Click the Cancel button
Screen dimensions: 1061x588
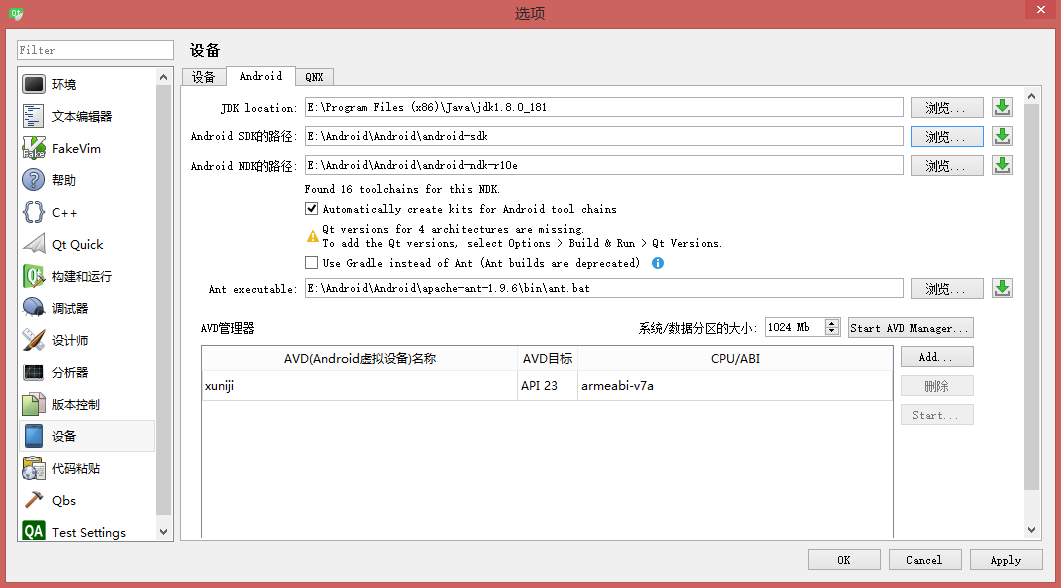[x=924, y=560]
